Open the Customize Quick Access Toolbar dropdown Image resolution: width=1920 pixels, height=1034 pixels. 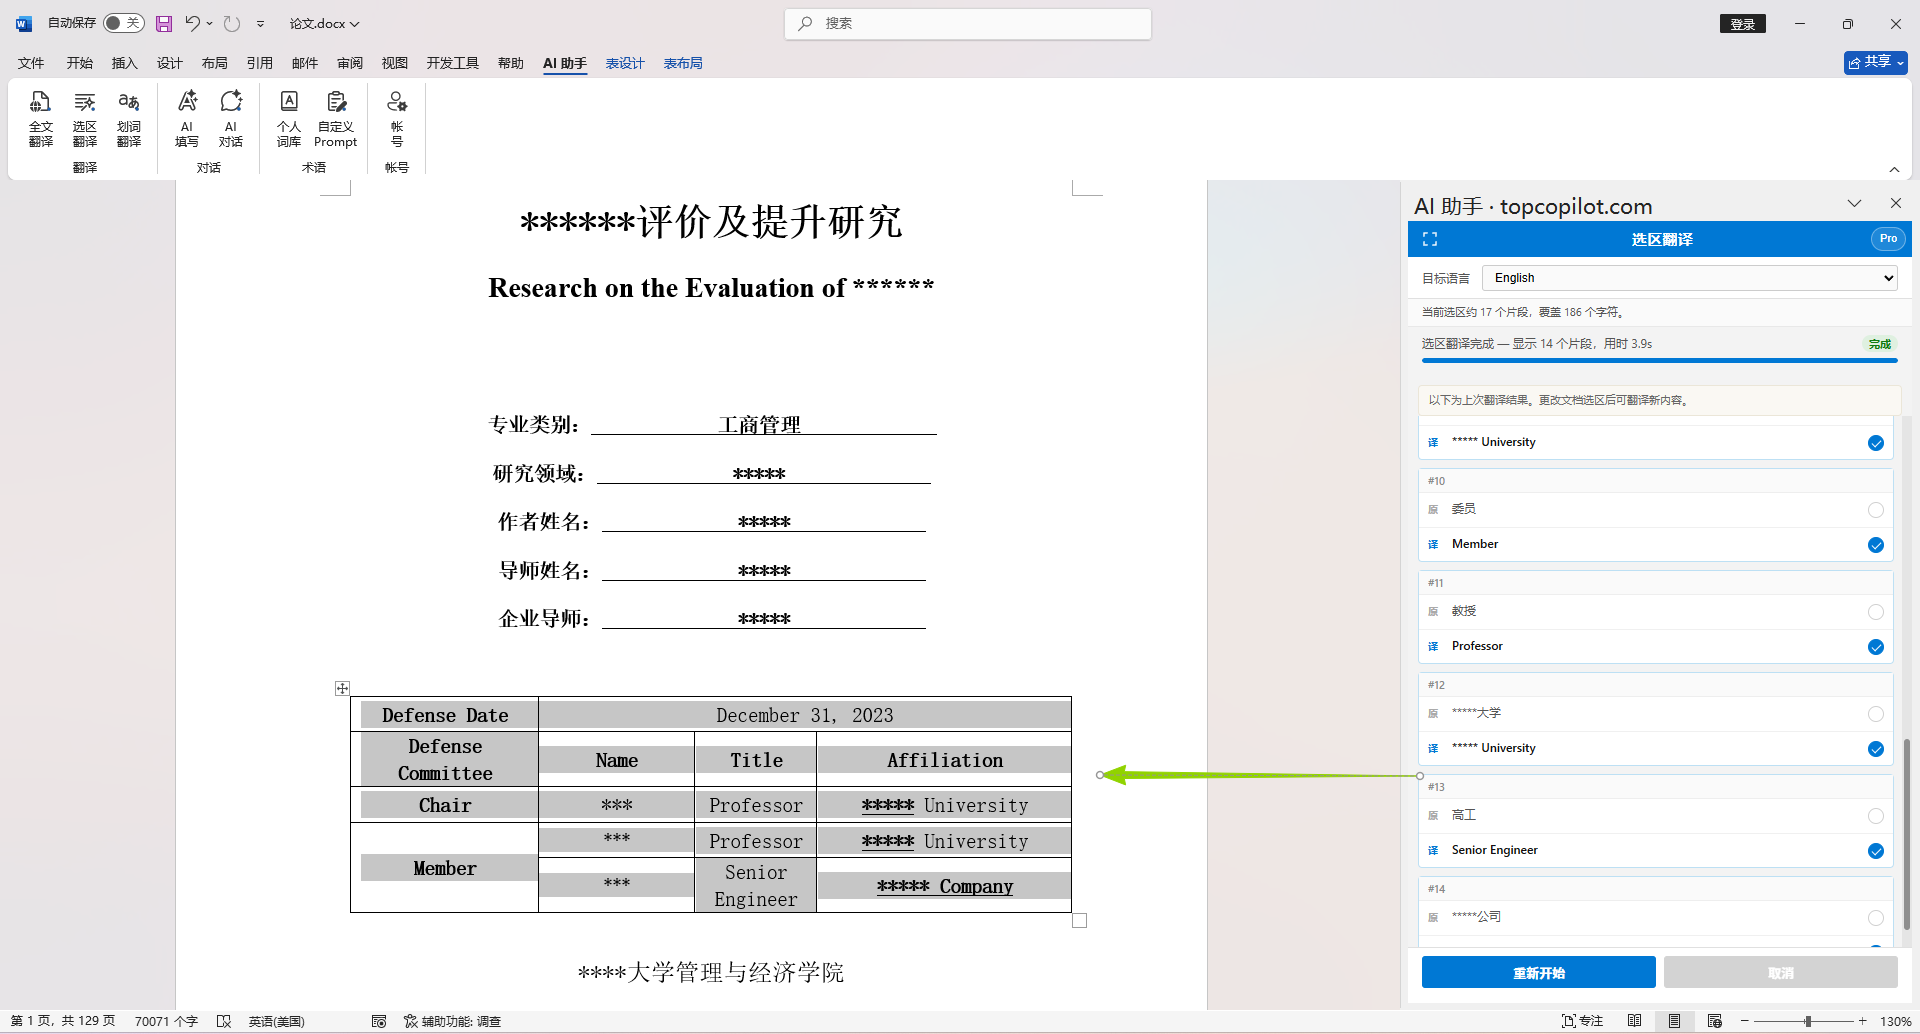point(260,23)
